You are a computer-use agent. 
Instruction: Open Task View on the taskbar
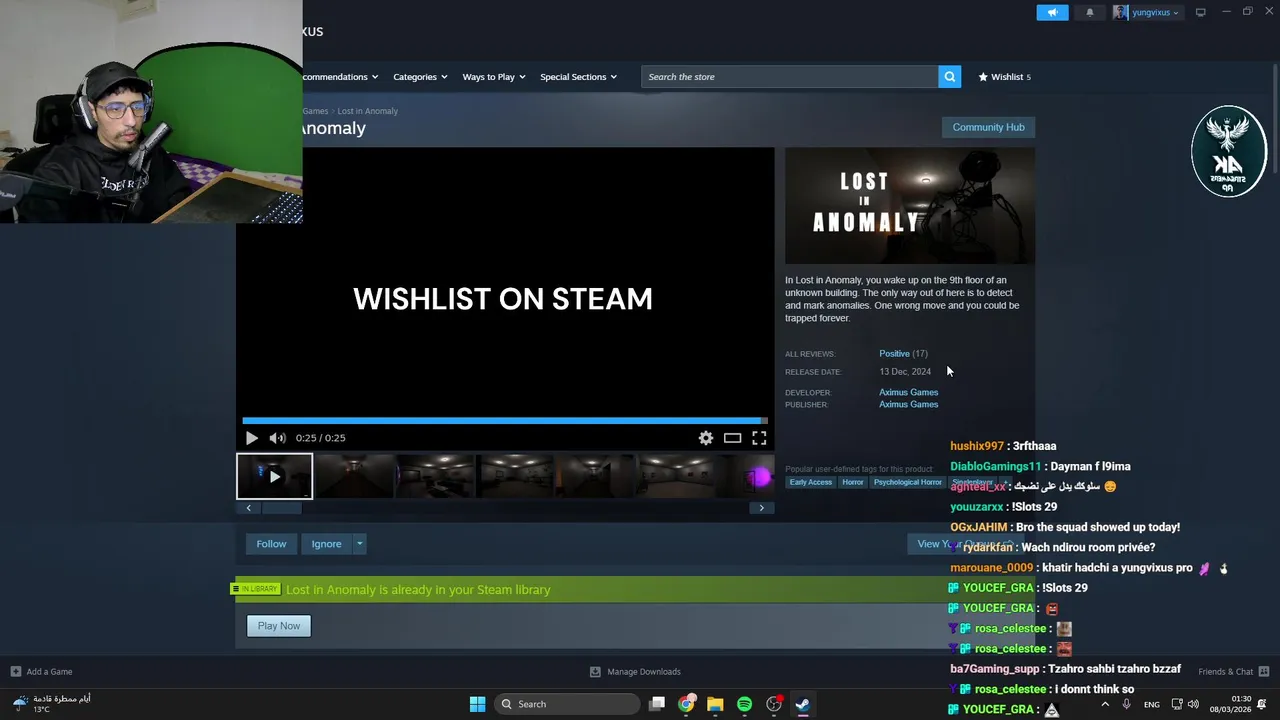tap(657, 704)
